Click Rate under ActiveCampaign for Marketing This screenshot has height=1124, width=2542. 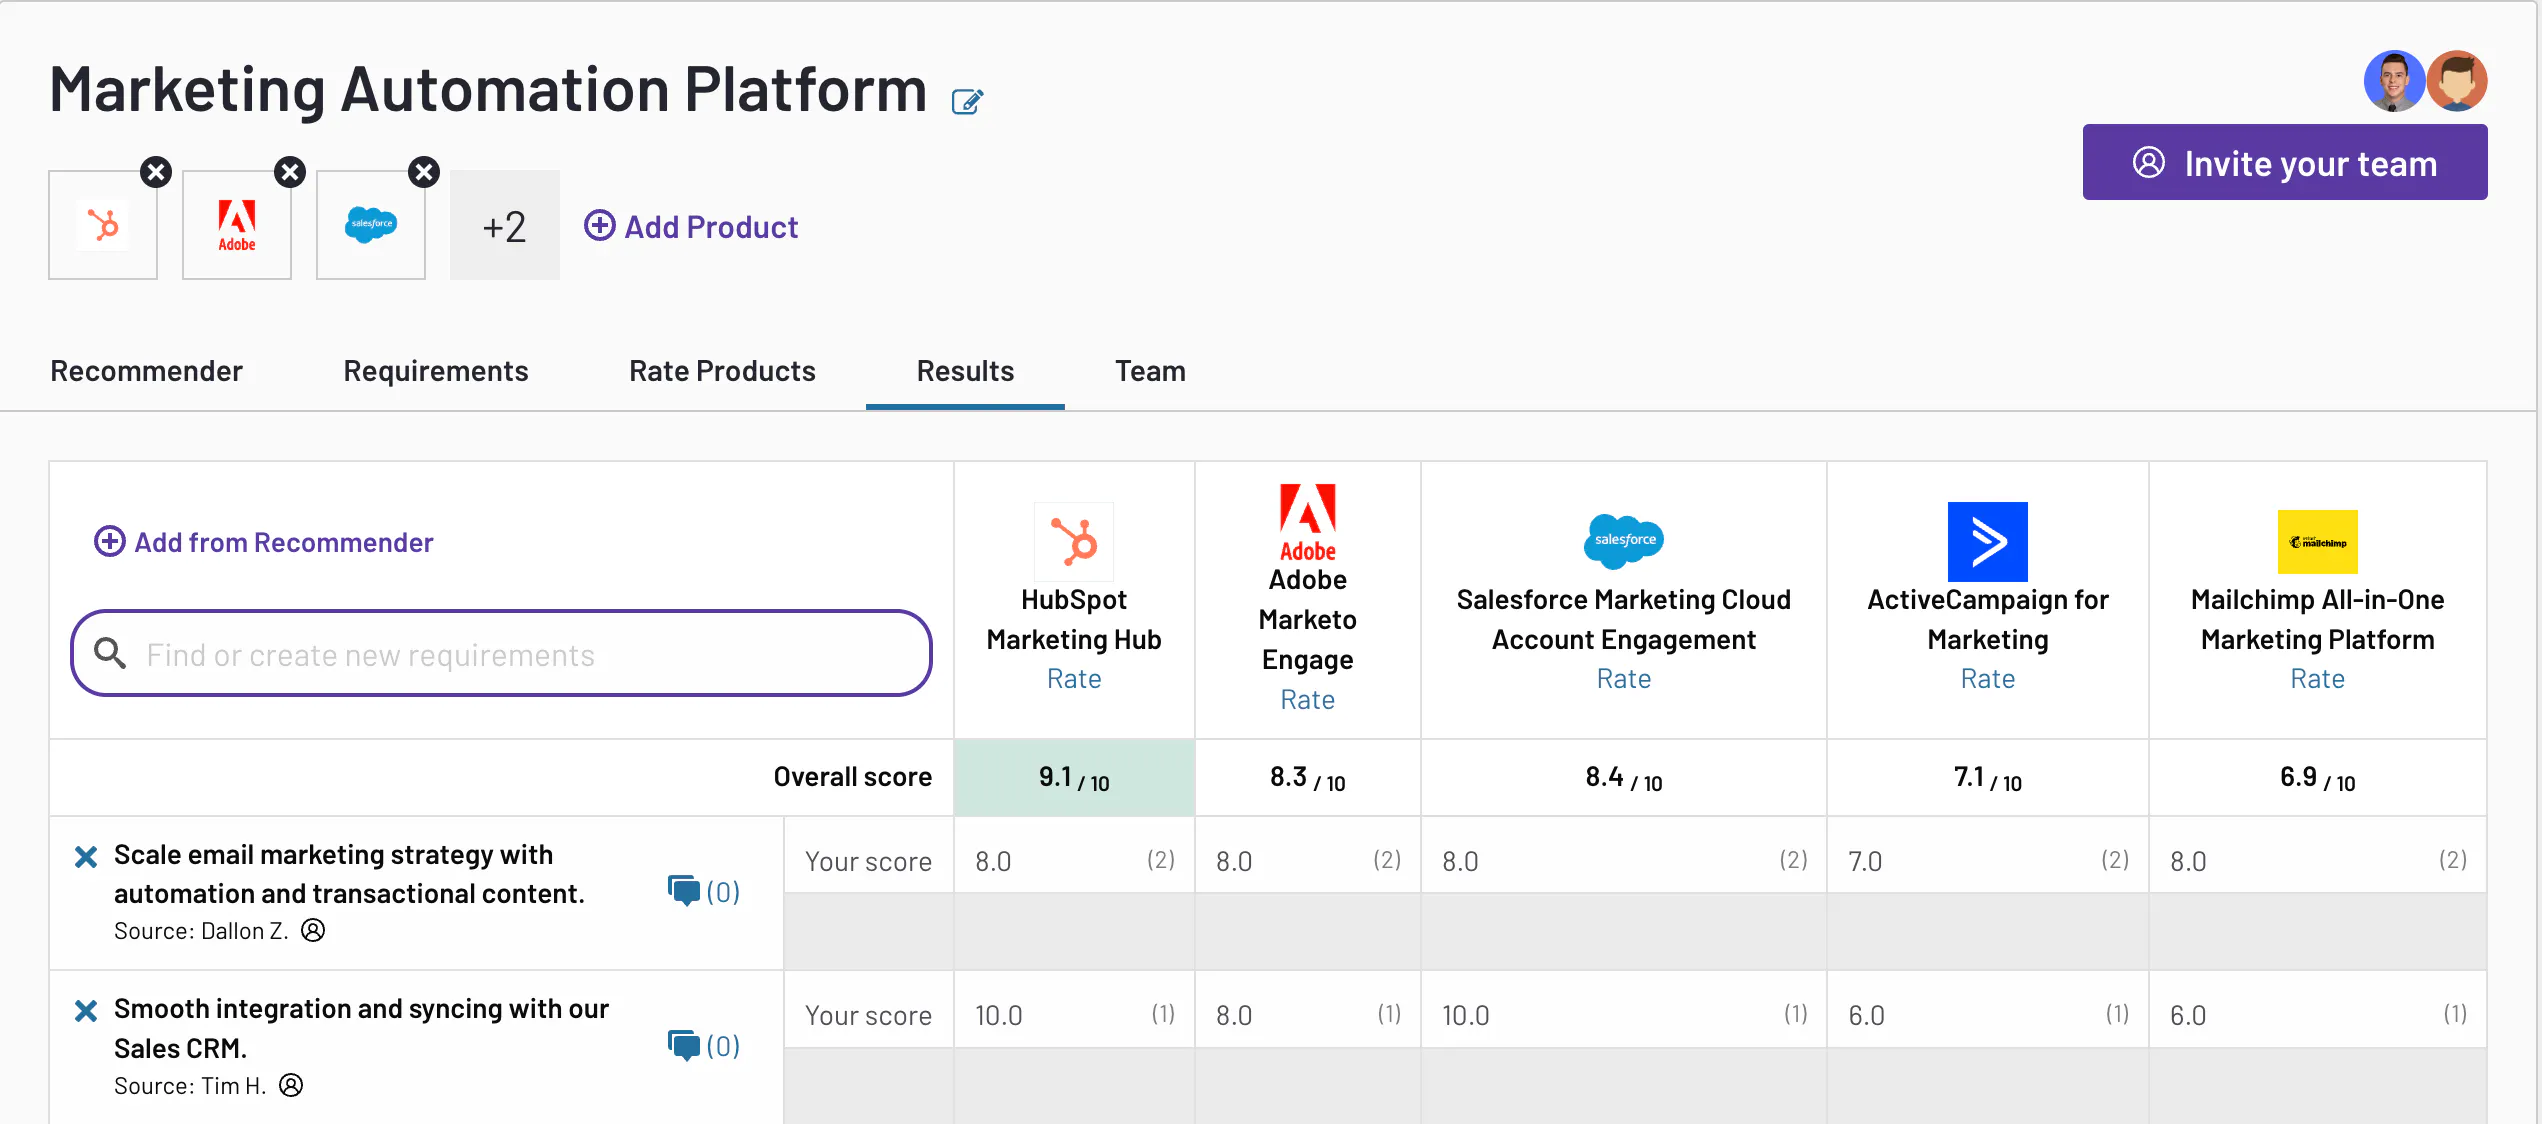click(x=1987, y=679)
